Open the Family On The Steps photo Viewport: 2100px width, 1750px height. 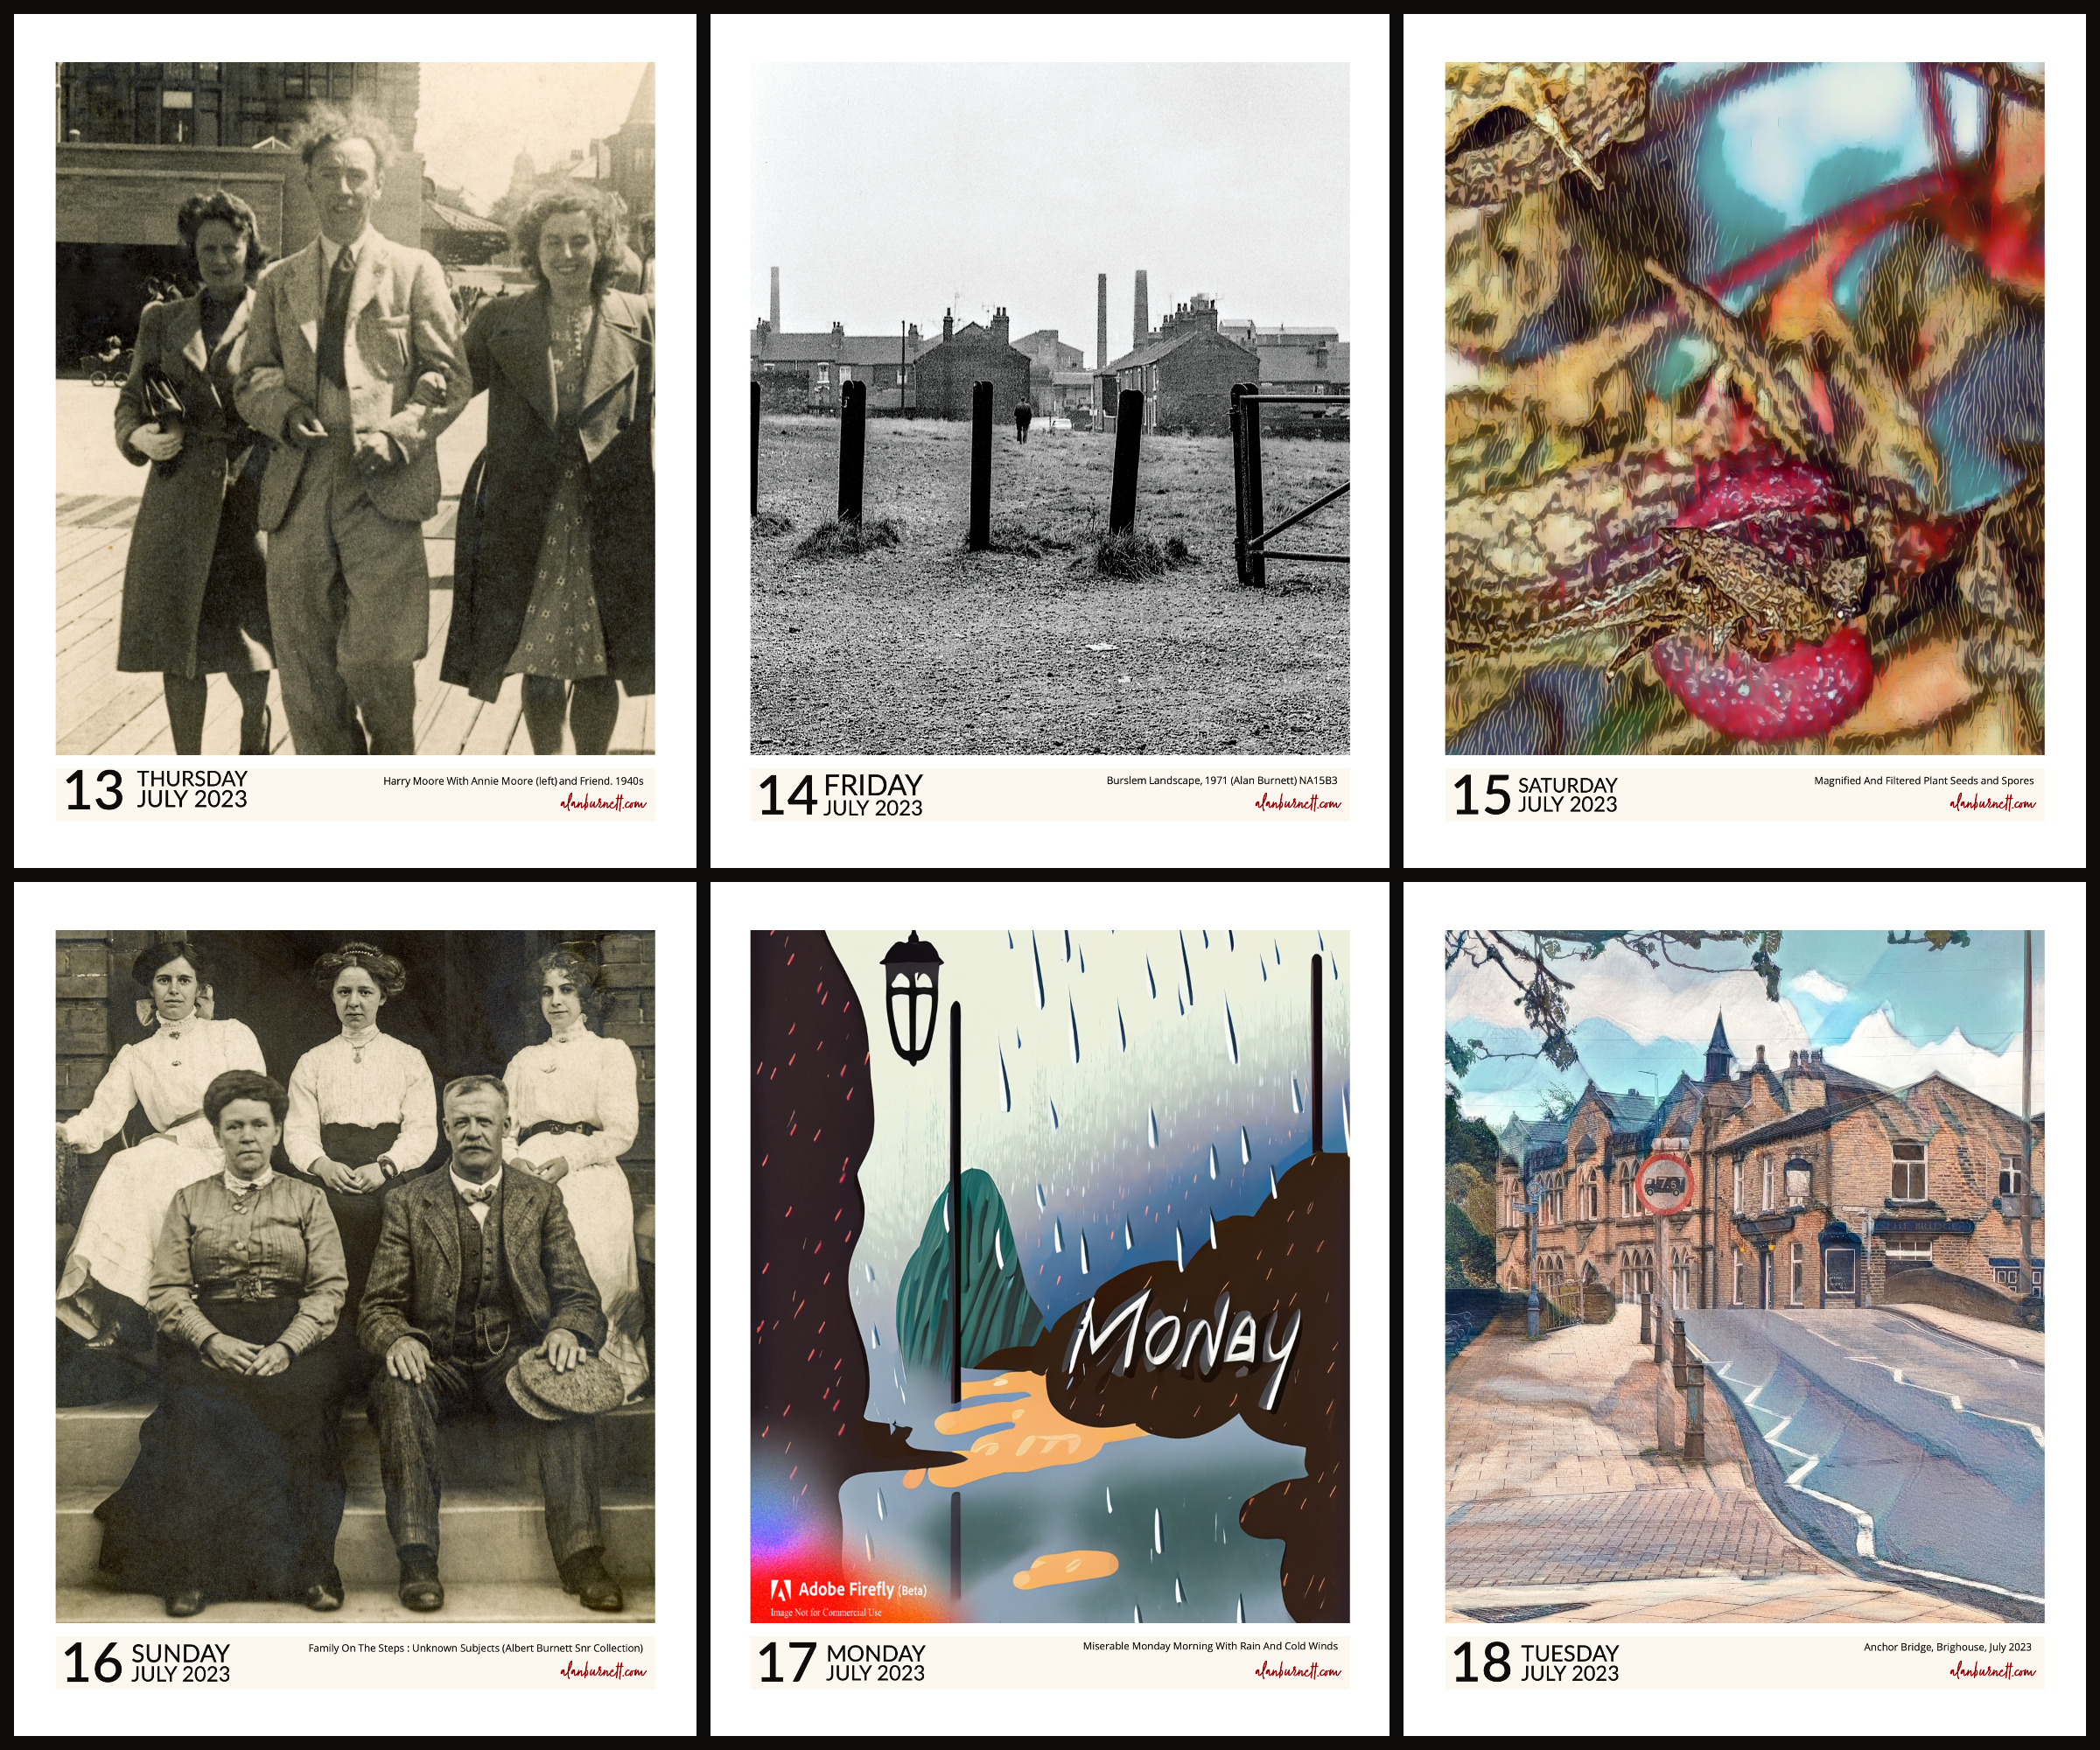point(355,1276)
